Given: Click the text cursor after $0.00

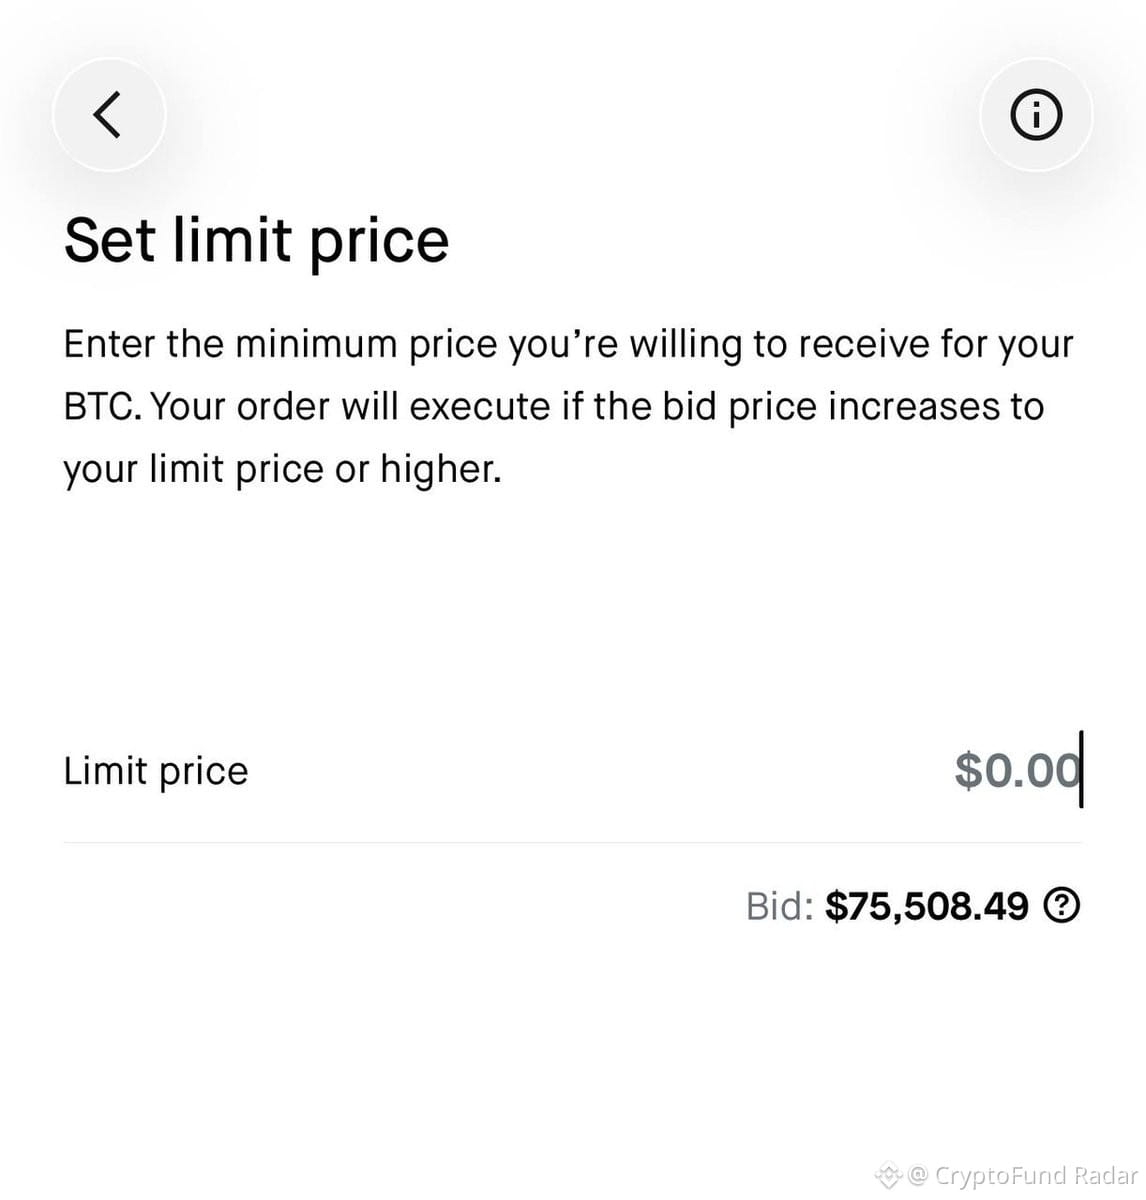Looking at the screenshot, I should 1081,770.
